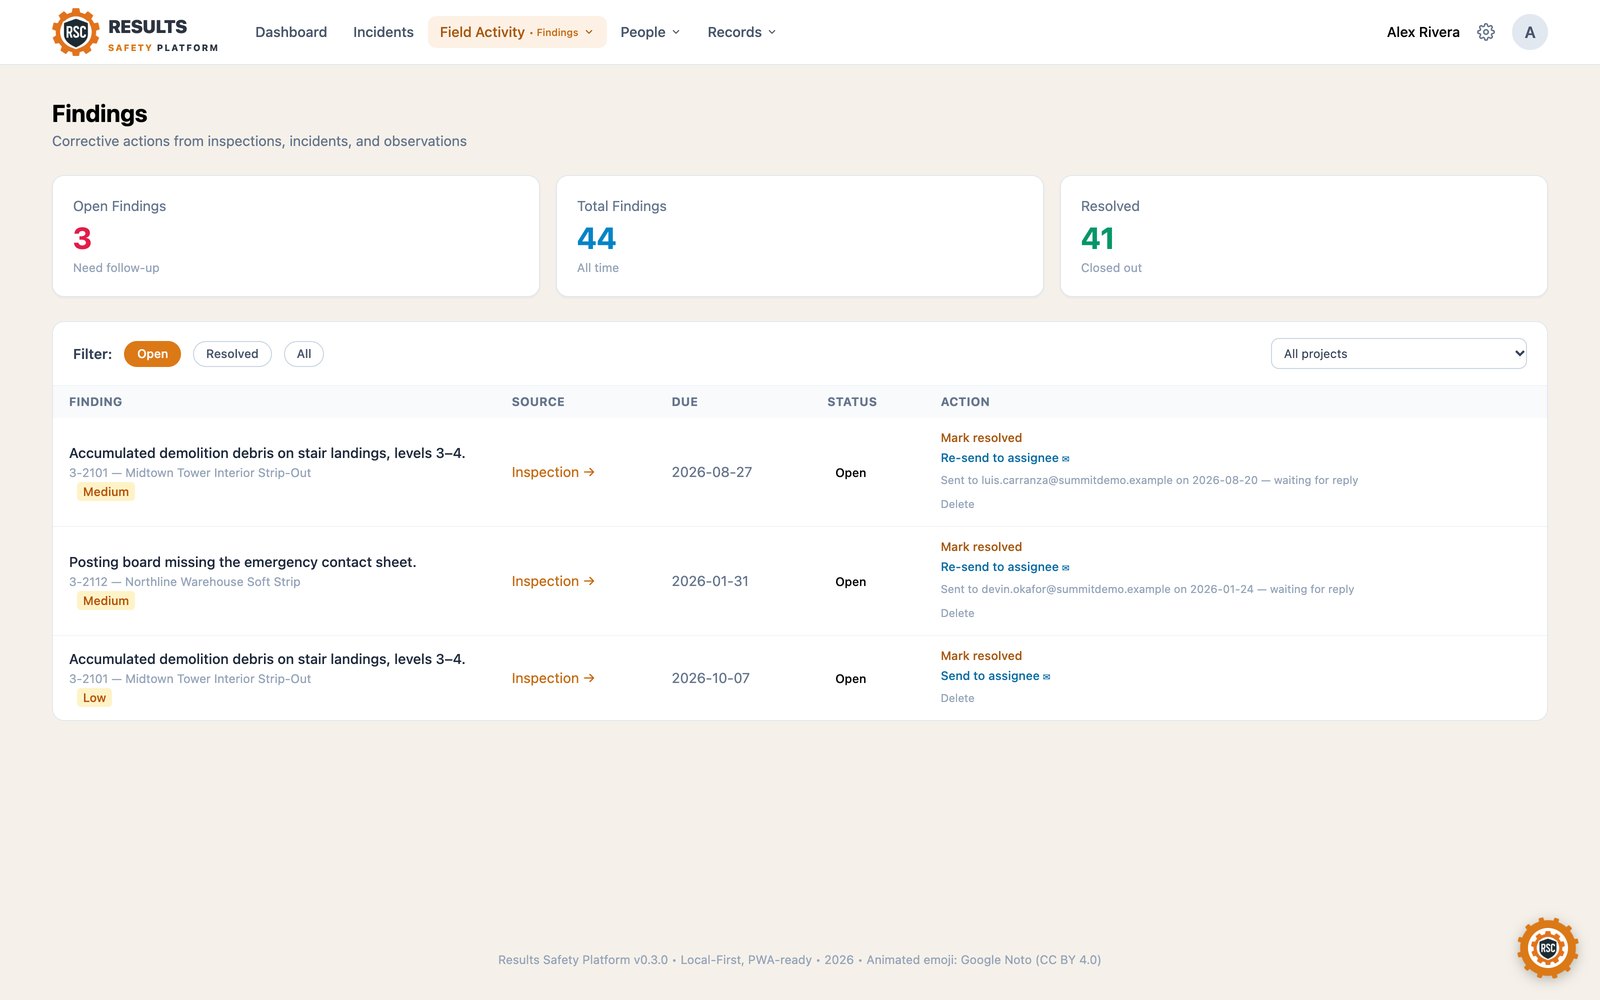Re-send the devin.okafor finding to assignee
The width and height of the screenshot is (1600, 1000).
[1005, 567]
